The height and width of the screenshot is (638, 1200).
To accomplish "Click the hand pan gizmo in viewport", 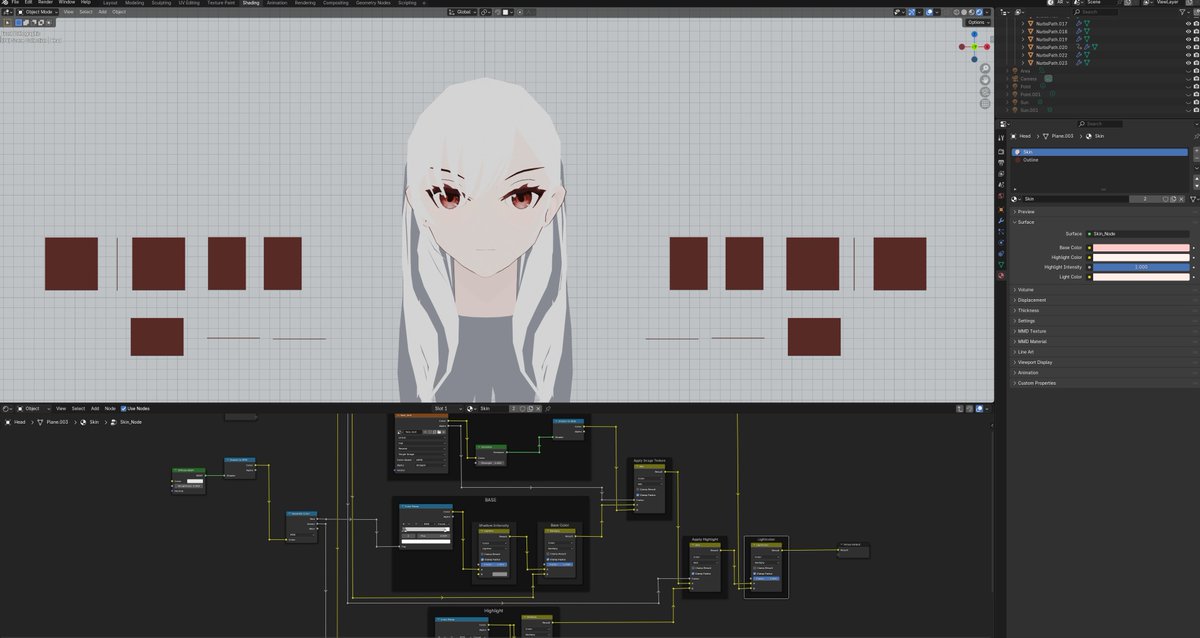I will [x=984, y=80].
